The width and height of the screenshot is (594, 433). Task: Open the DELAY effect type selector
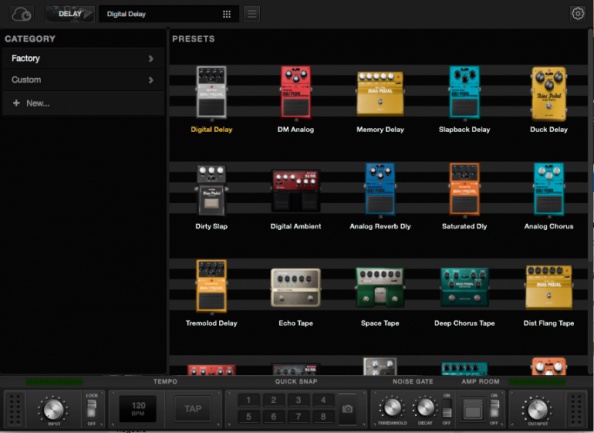tap(70, 14)
